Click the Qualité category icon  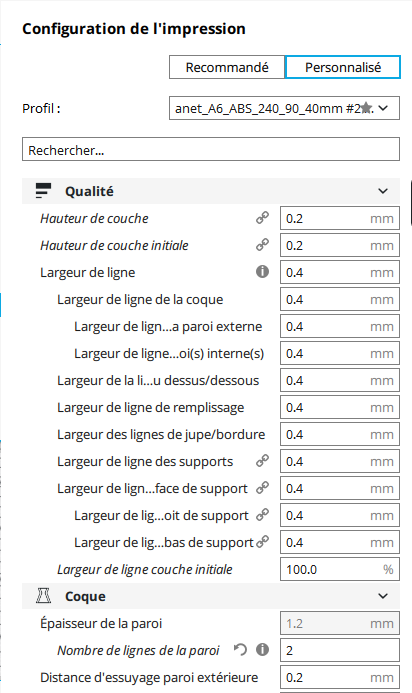(x=43, y=191)
